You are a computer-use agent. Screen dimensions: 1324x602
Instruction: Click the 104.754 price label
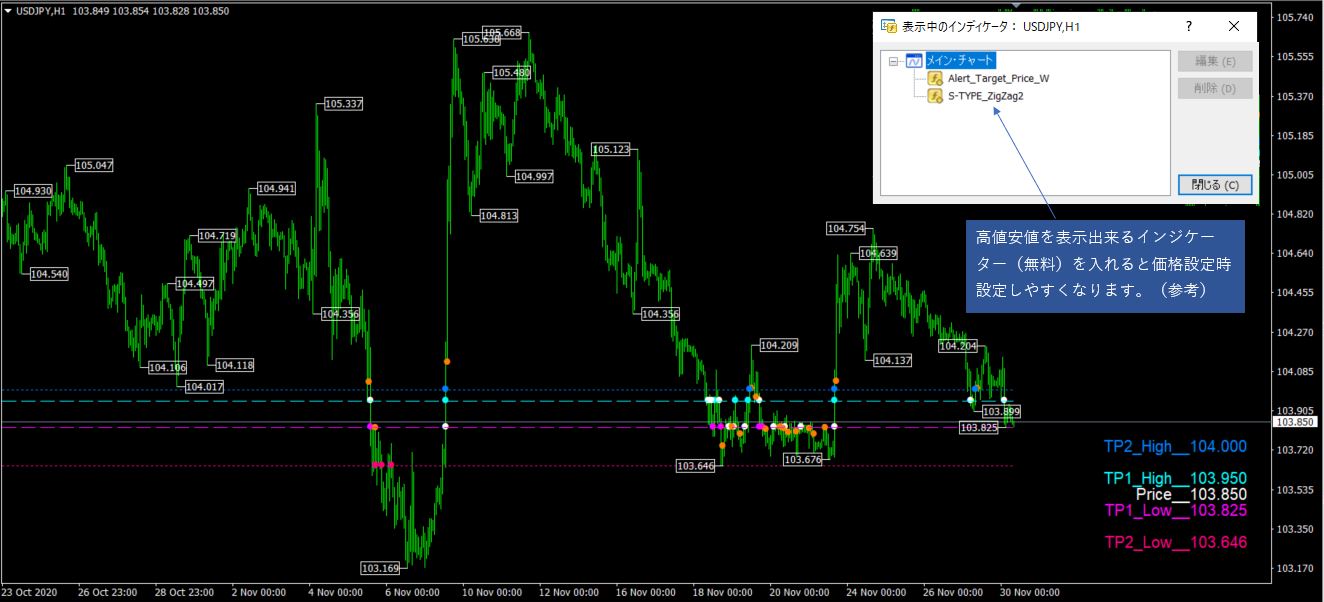pos(845,229)
